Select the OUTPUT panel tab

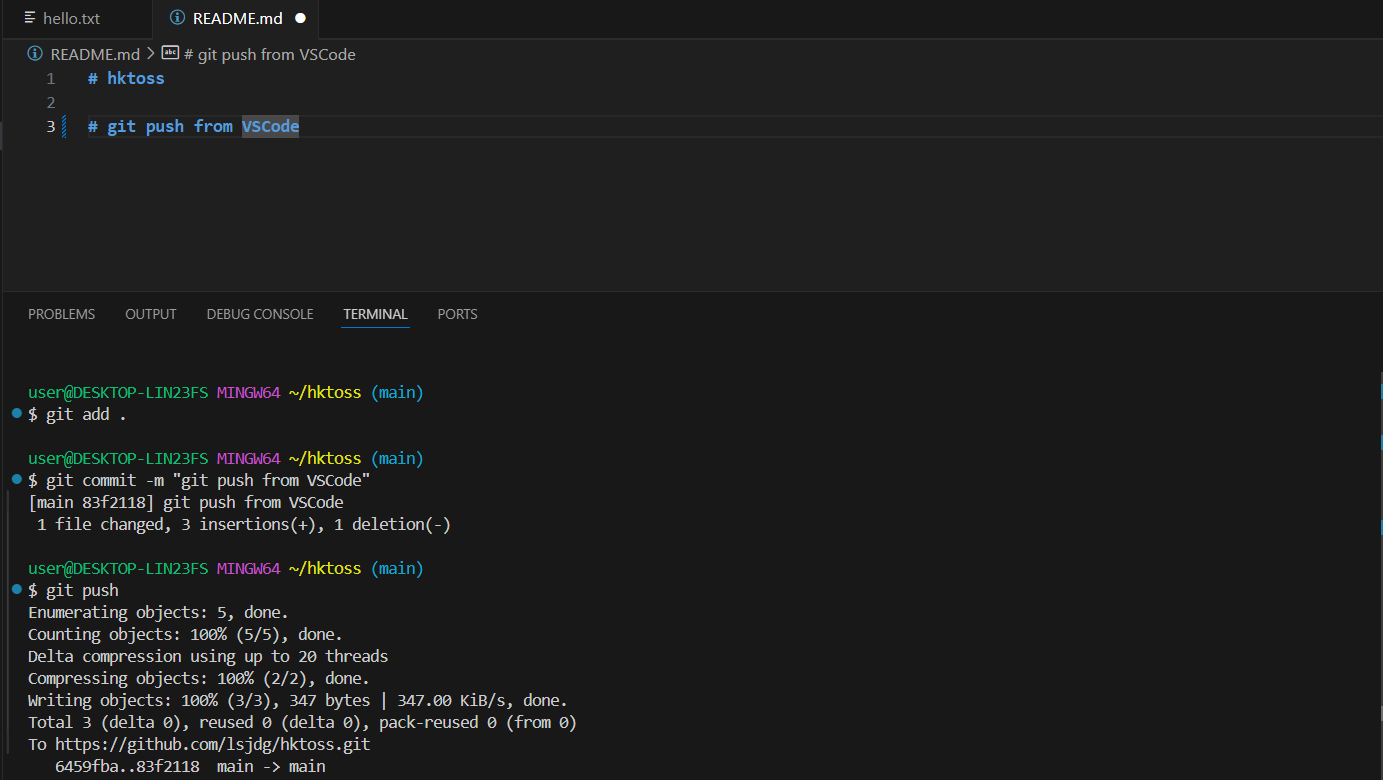coord(150,314)
